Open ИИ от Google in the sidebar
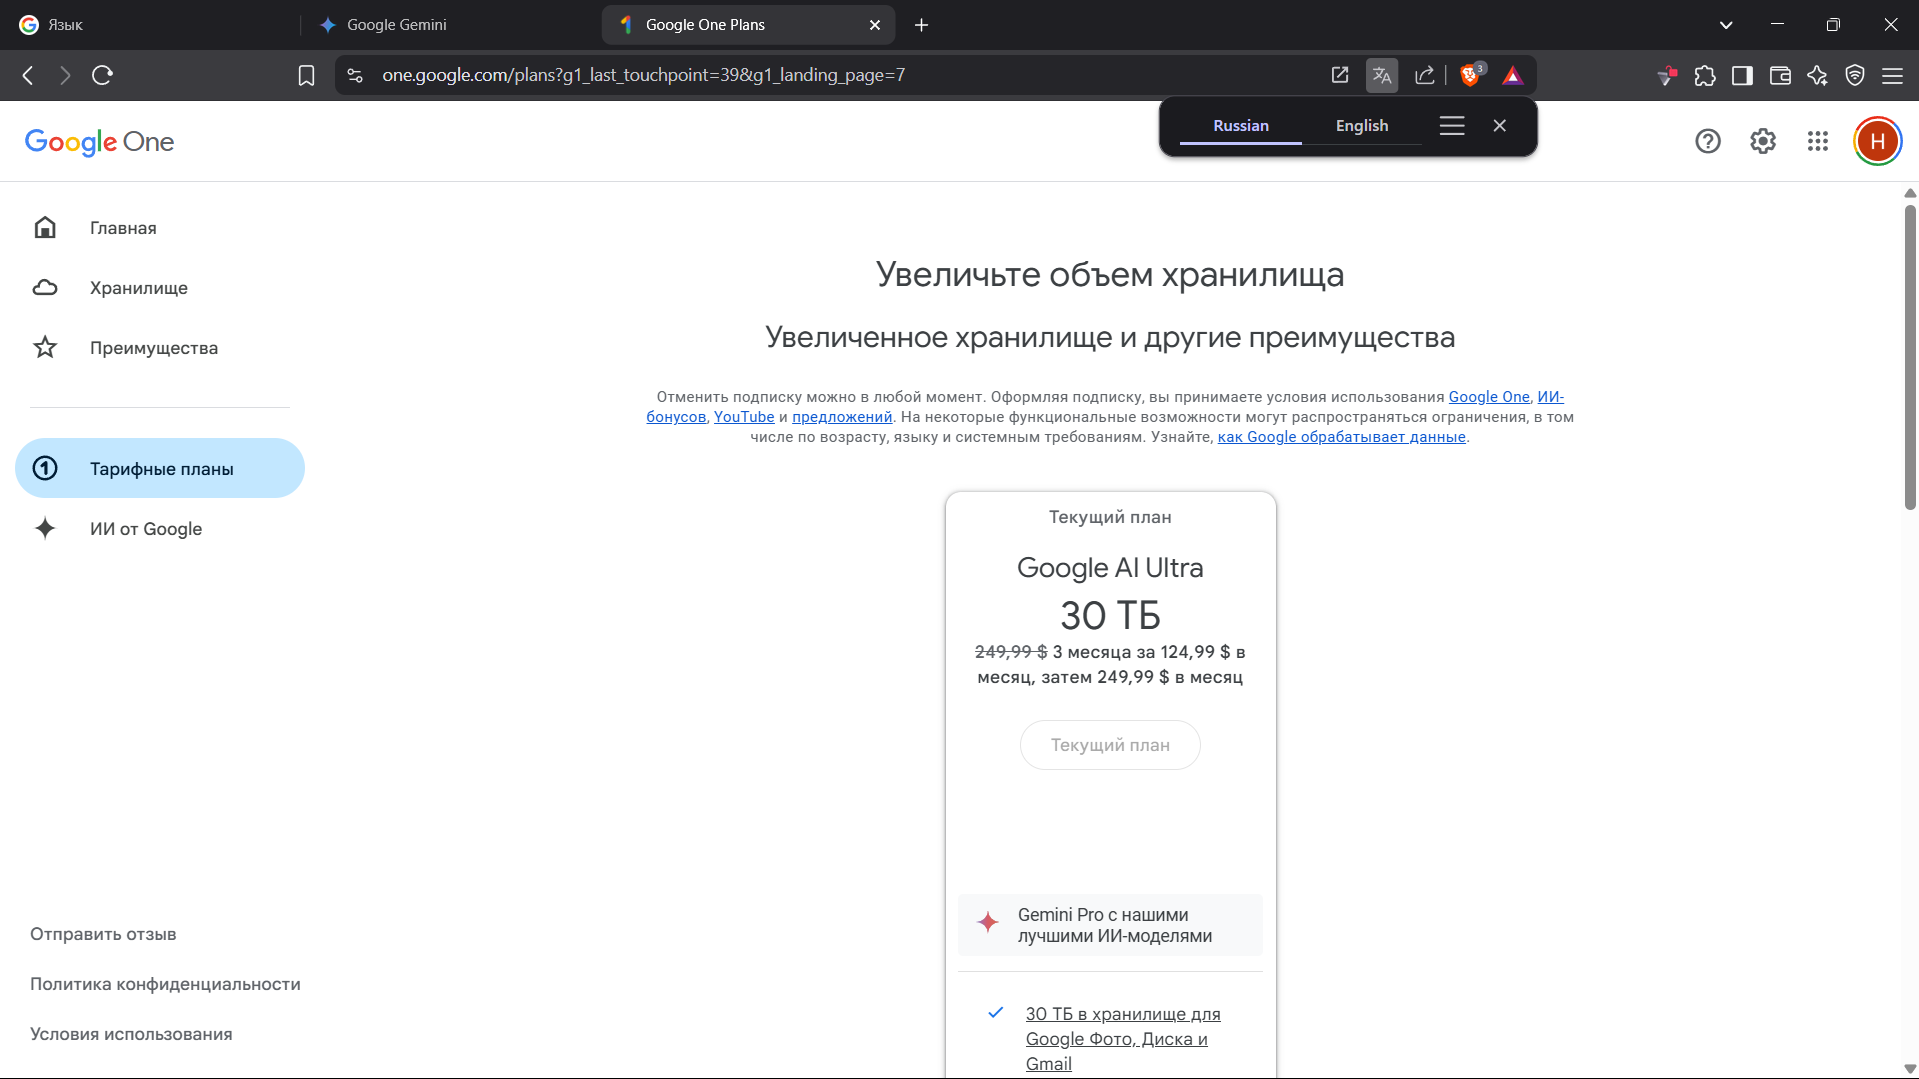The height and width of the screenshot is (1079, 1919). [160, 528]
